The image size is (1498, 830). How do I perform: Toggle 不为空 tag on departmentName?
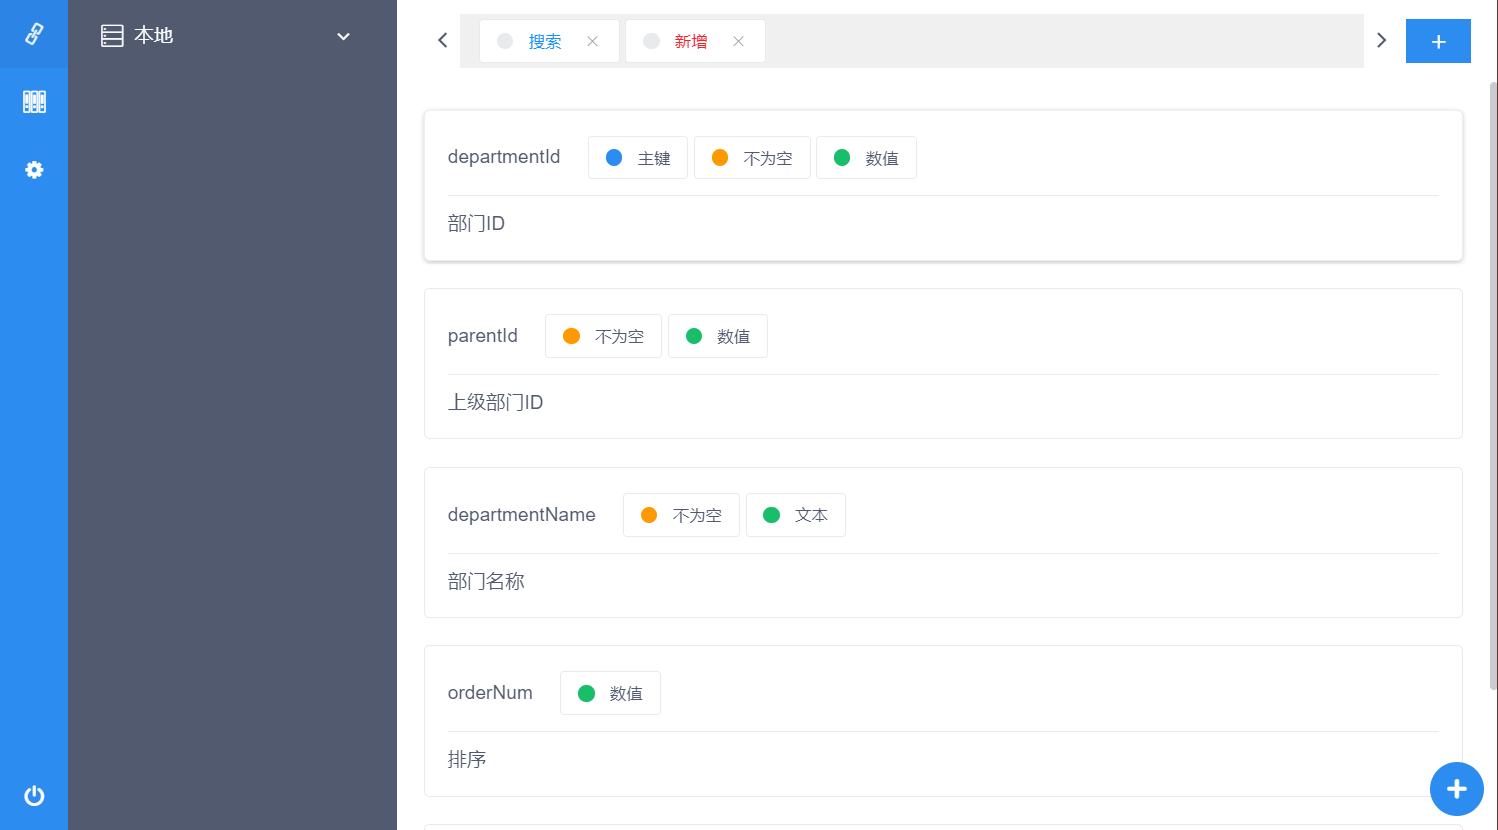click(681, 515)
